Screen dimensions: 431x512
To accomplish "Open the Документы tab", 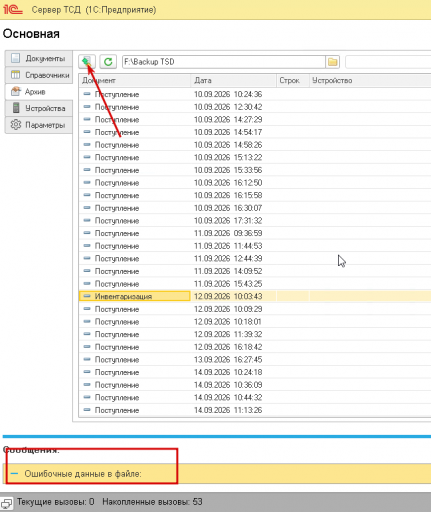I will (x=39, y=58).
